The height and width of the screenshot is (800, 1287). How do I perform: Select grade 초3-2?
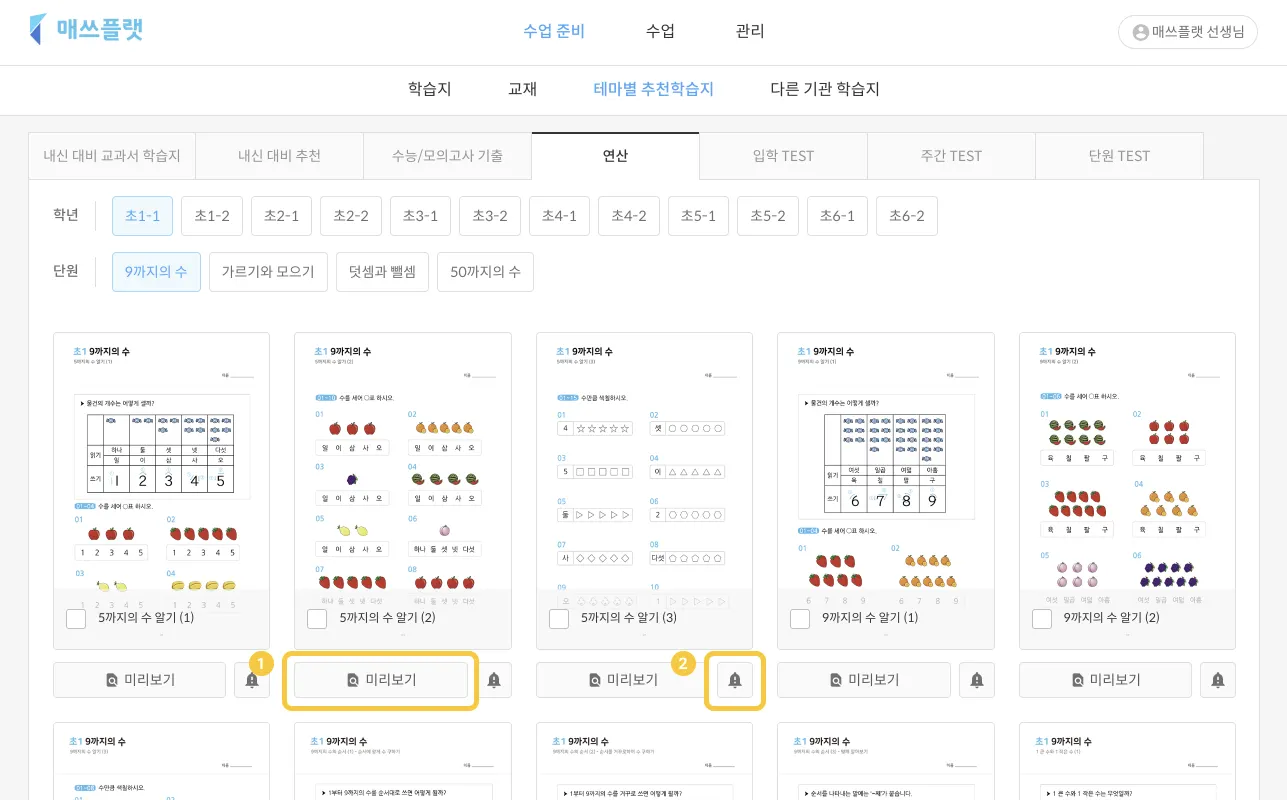(490, 216)
